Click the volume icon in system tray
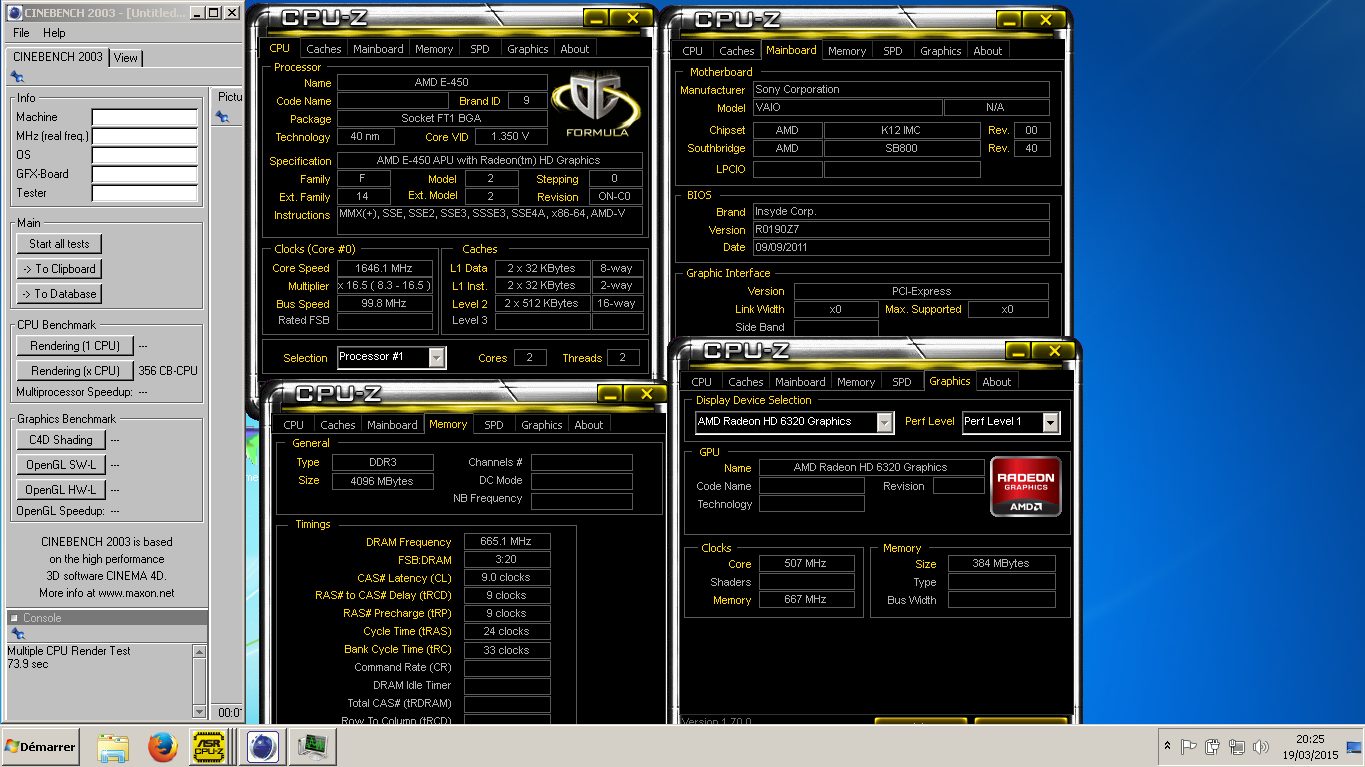 coord(1261,746)
